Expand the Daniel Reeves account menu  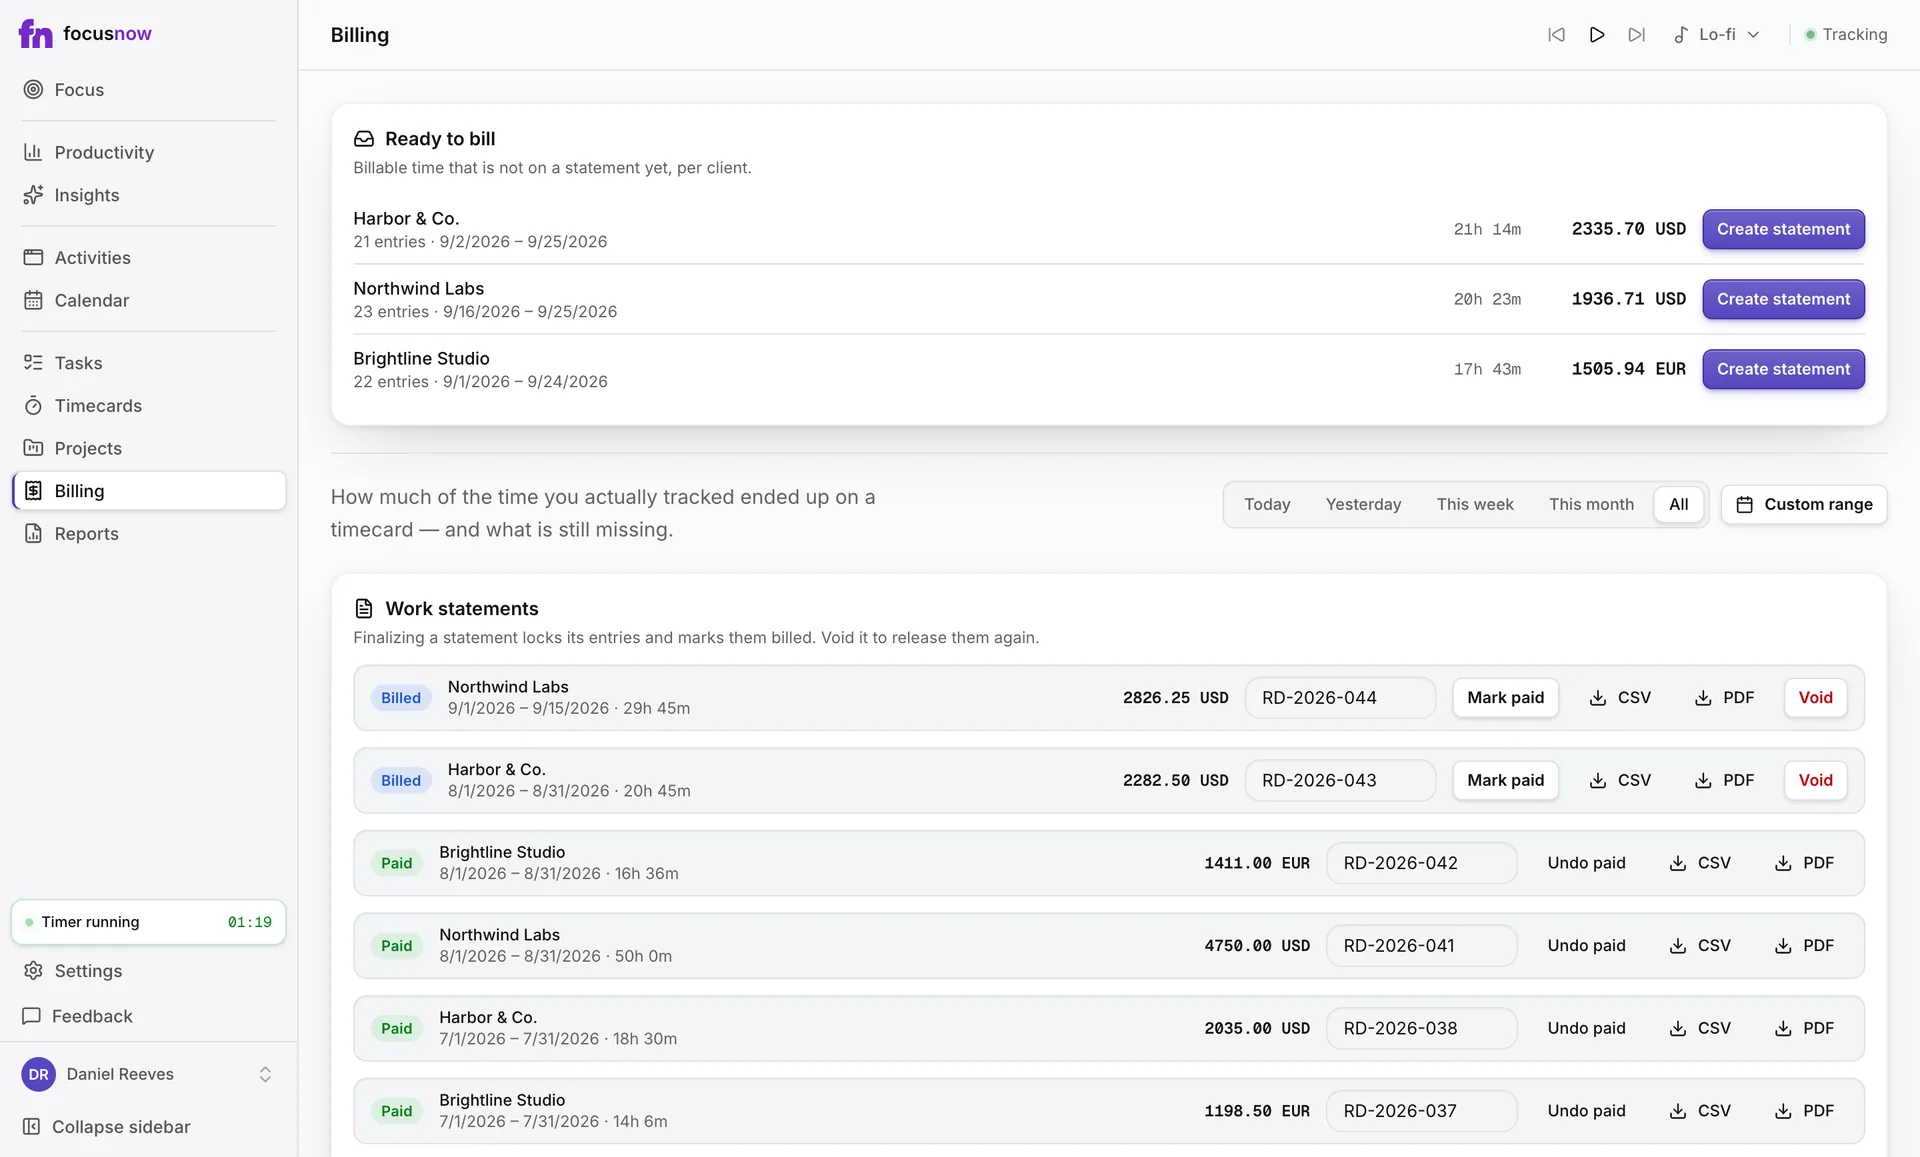point(149,1074)
